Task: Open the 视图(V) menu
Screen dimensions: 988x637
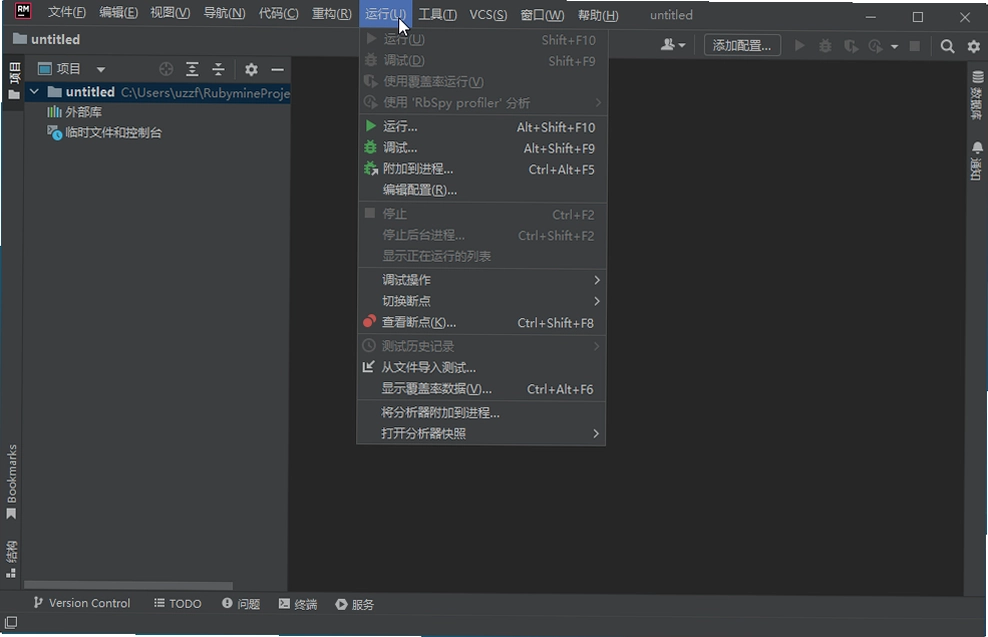Action: 170,13
